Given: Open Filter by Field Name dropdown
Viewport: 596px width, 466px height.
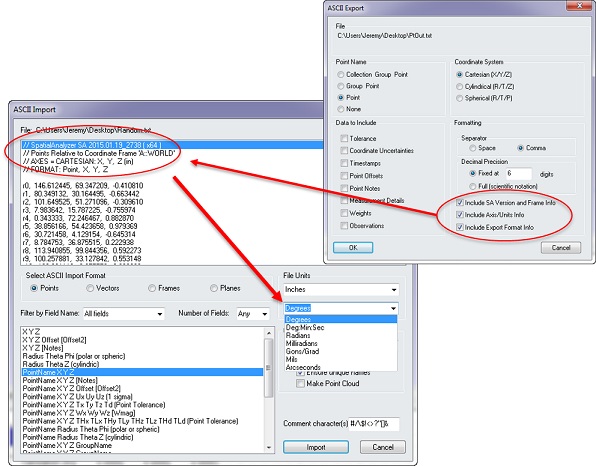Looking at the screenshot, I should 124,314.
